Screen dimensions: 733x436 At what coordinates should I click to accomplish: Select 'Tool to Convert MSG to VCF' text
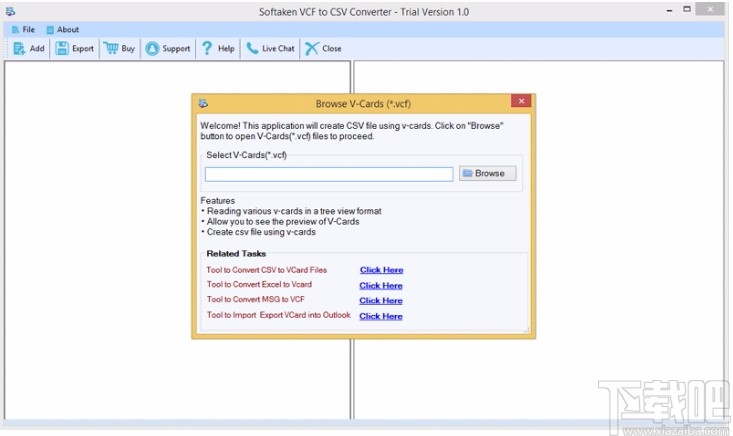pyautogui.click(x=256, y=300)
